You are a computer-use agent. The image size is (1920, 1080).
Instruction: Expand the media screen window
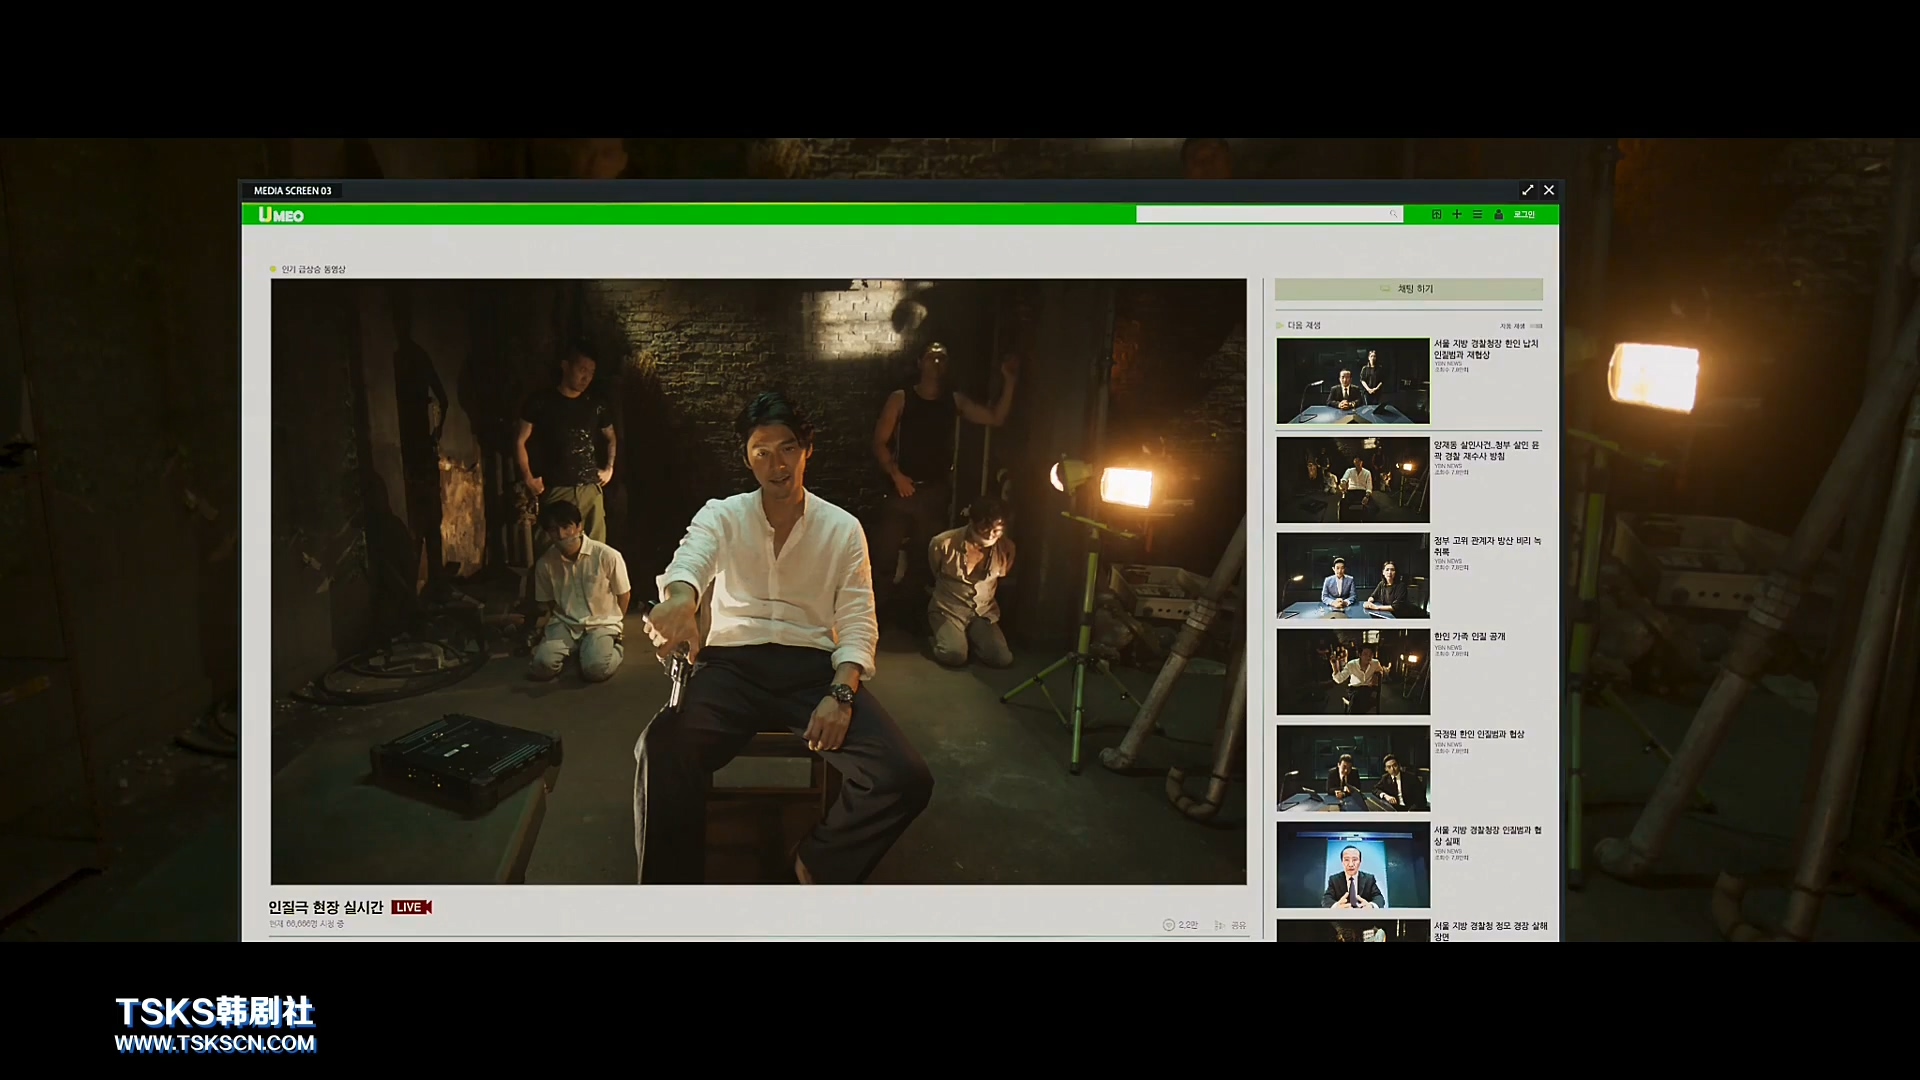pos(1527,190)
